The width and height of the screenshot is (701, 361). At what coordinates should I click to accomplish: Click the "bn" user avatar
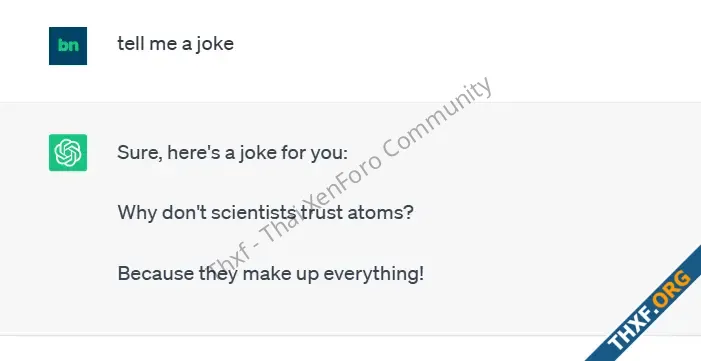(x=68, y=46)
